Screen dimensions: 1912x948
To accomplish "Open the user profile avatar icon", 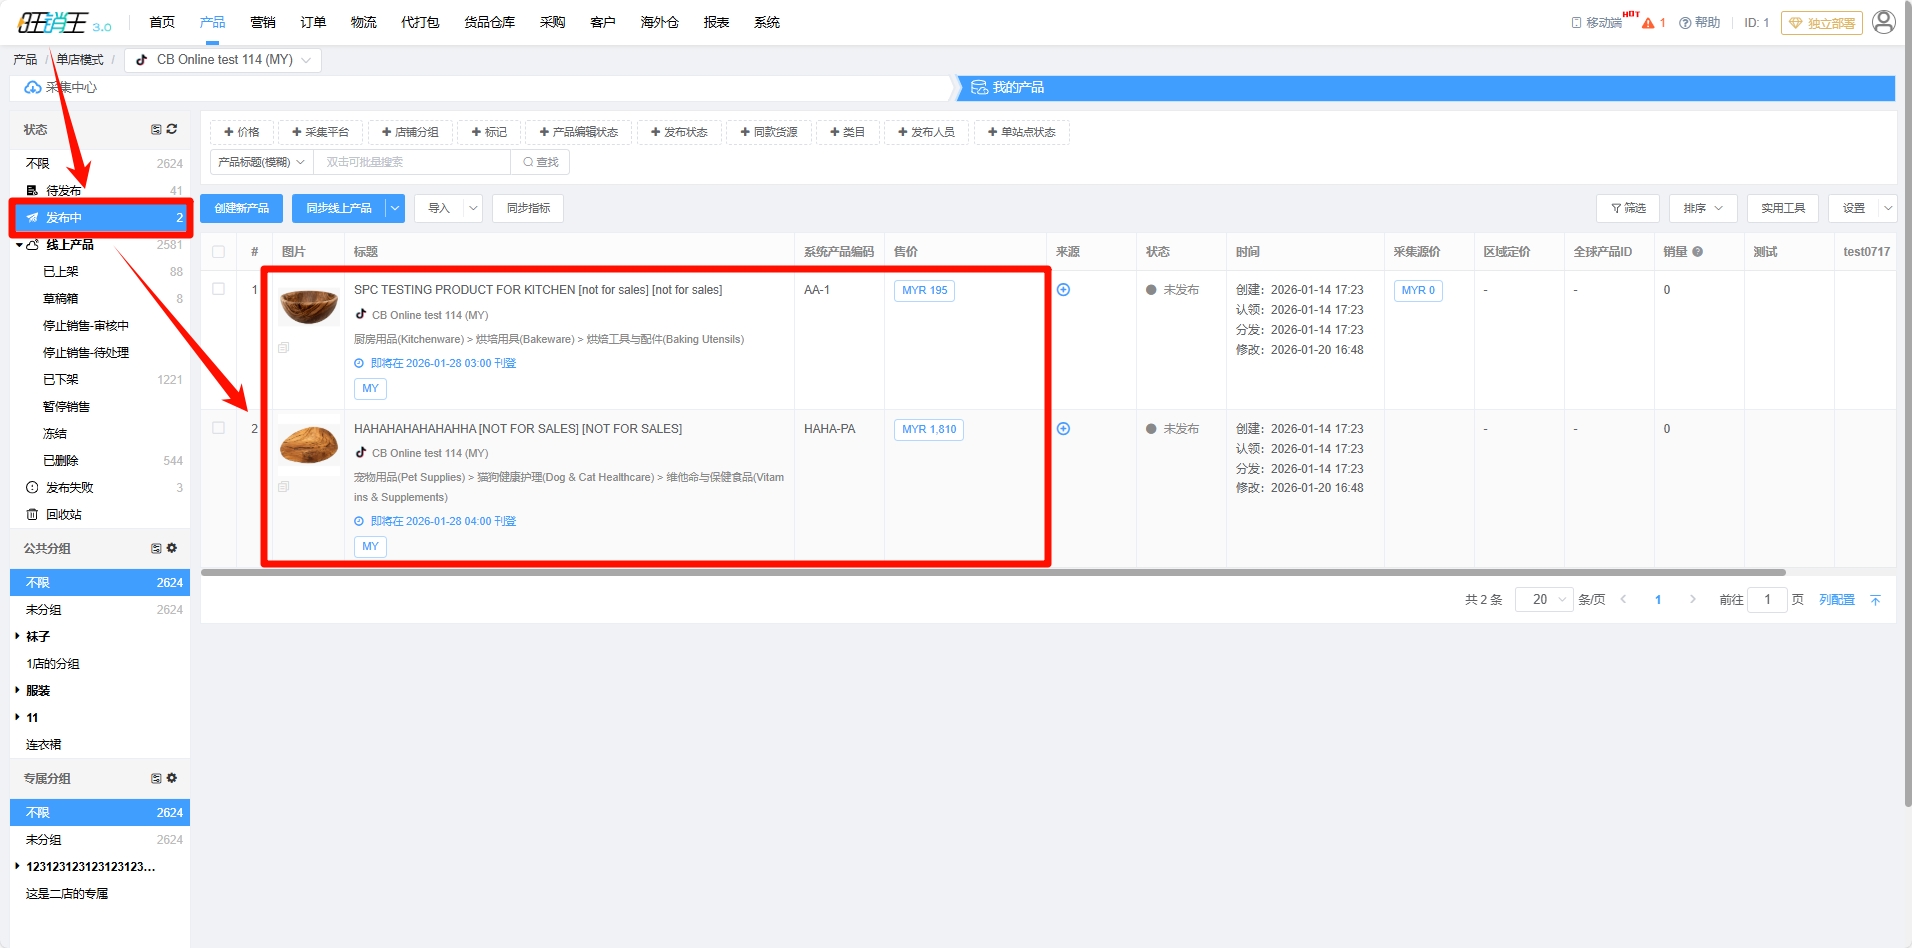I will 1883,22.
